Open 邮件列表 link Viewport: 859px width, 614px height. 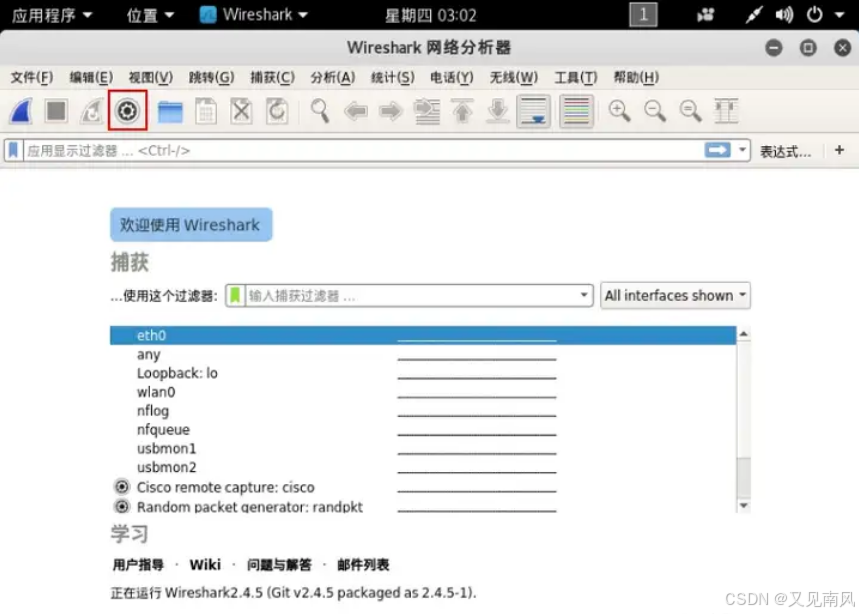(x=363, y=565)
